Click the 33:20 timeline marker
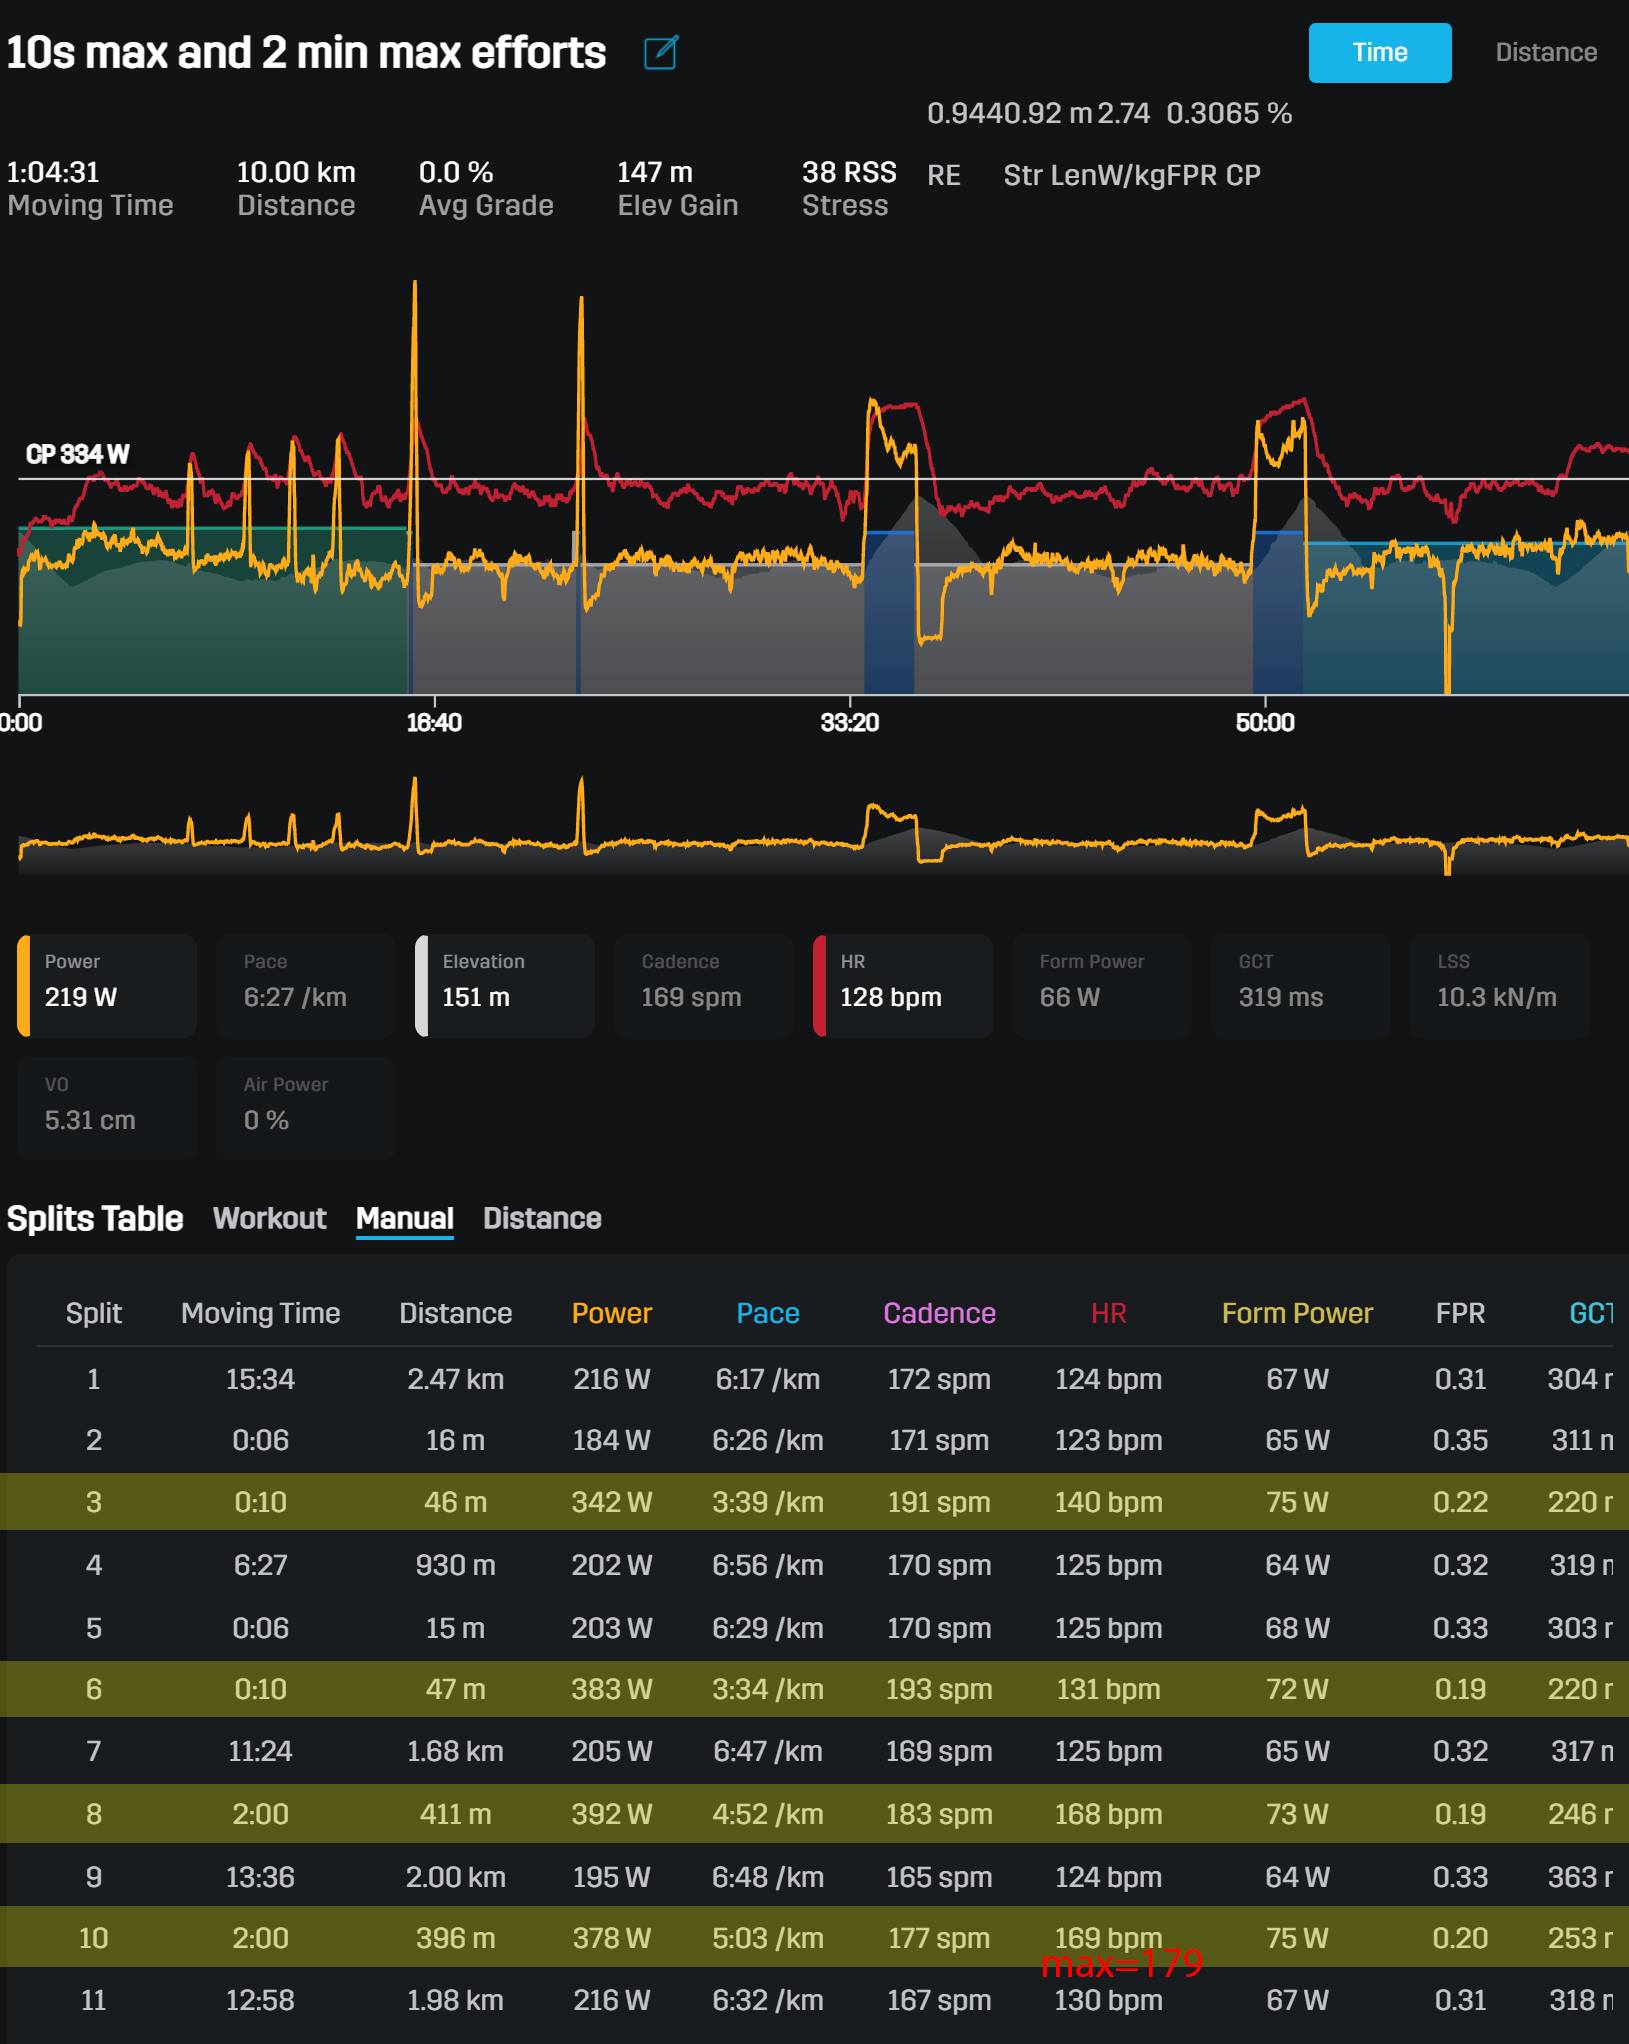This screenshot has width=1629, height=2044. pos(849,722)
